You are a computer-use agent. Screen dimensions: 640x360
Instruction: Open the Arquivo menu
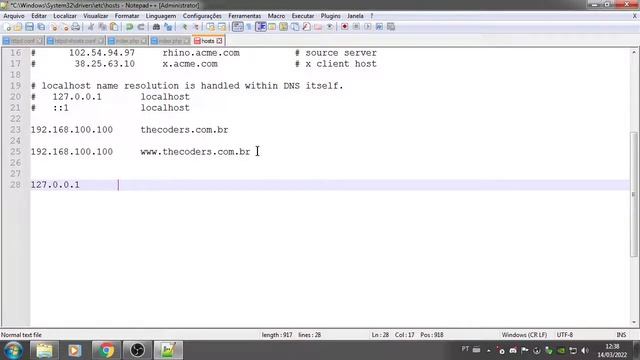point(14,16)
